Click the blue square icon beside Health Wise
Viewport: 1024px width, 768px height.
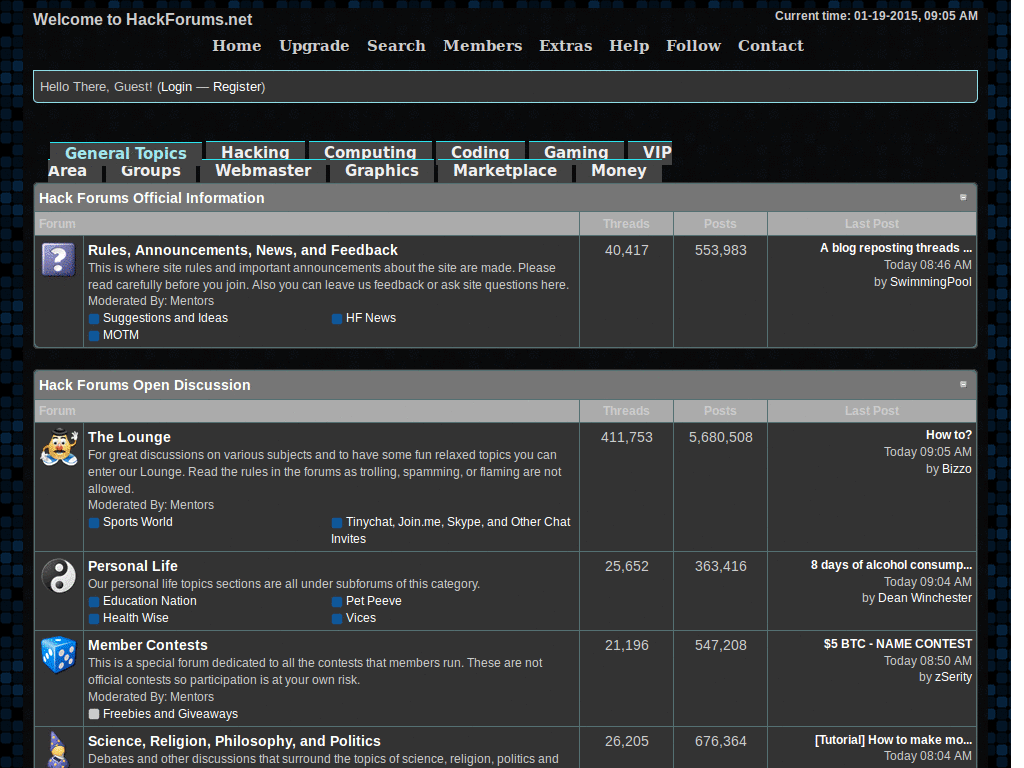[x=94, y=618]
